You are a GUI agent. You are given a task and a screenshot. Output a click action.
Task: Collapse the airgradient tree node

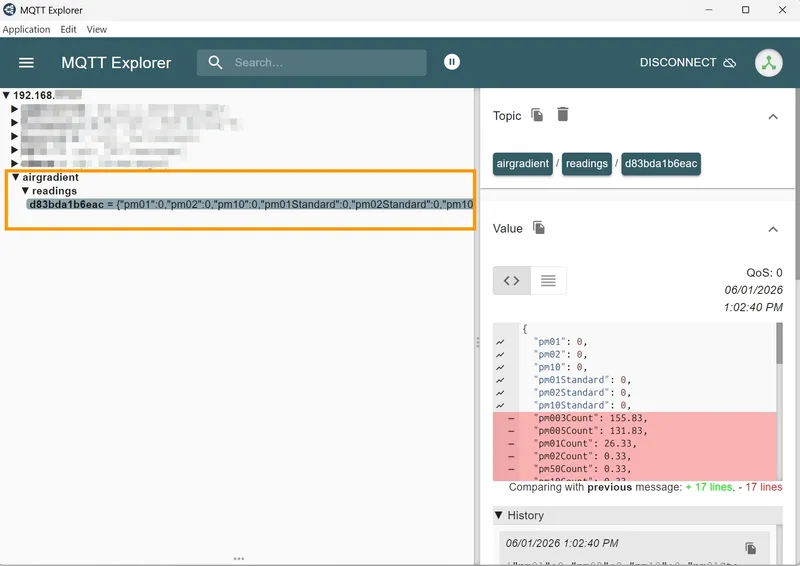pyautogui.click(x=16, y=177)
